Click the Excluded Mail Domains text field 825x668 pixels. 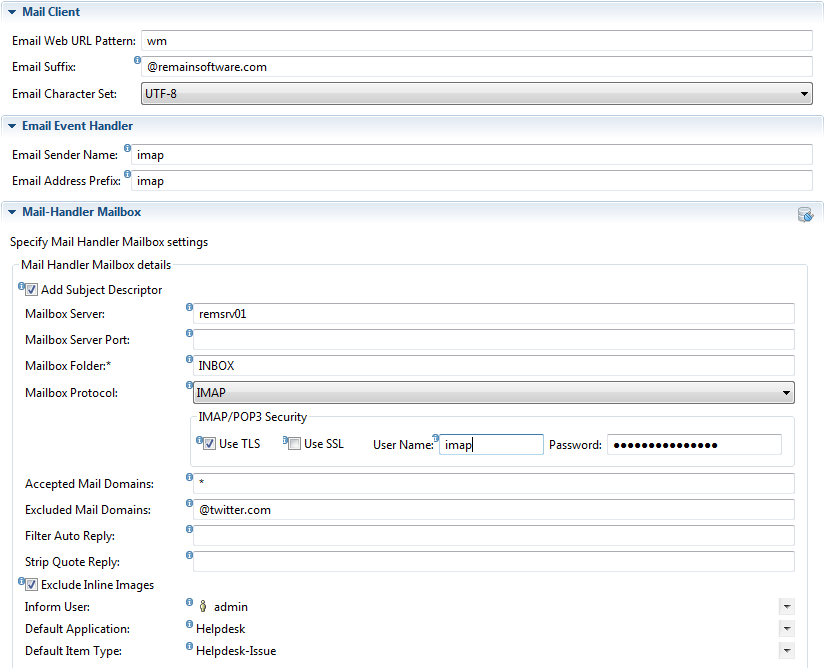coord(495,510)
